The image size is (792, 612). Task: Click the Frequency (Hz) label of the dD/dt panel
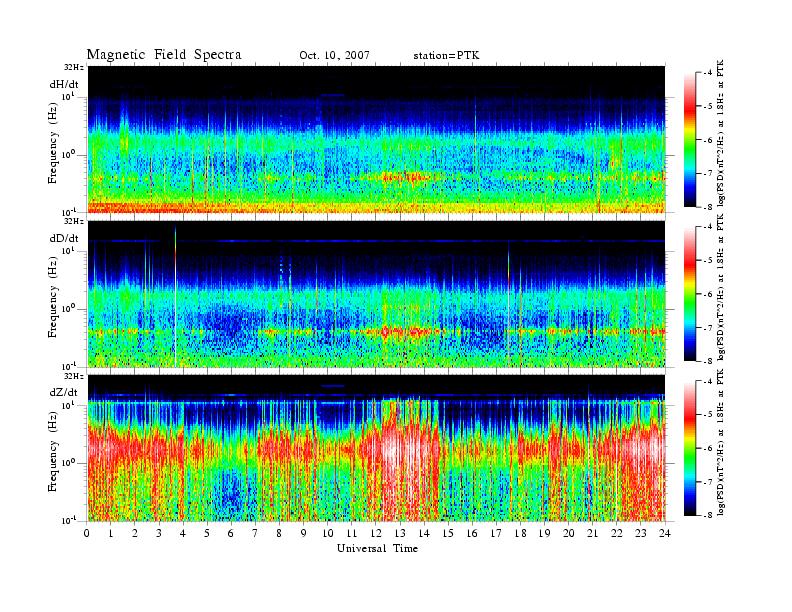pyautogui.click(x=53, y=296)
